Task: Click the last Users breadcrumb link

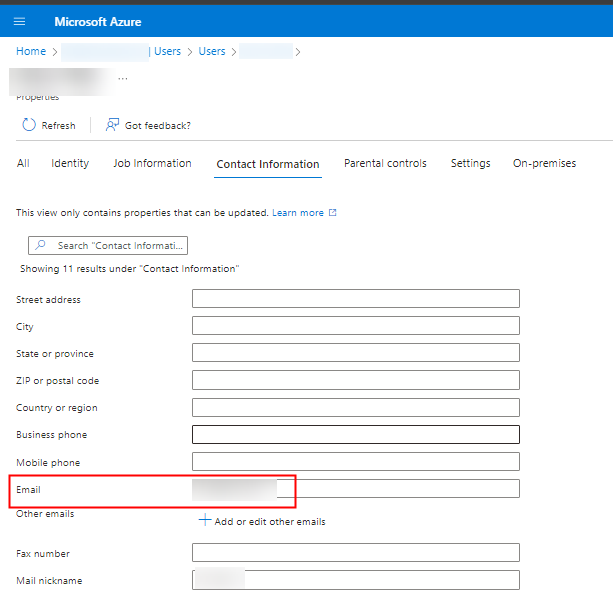Action: click(212, 51)
